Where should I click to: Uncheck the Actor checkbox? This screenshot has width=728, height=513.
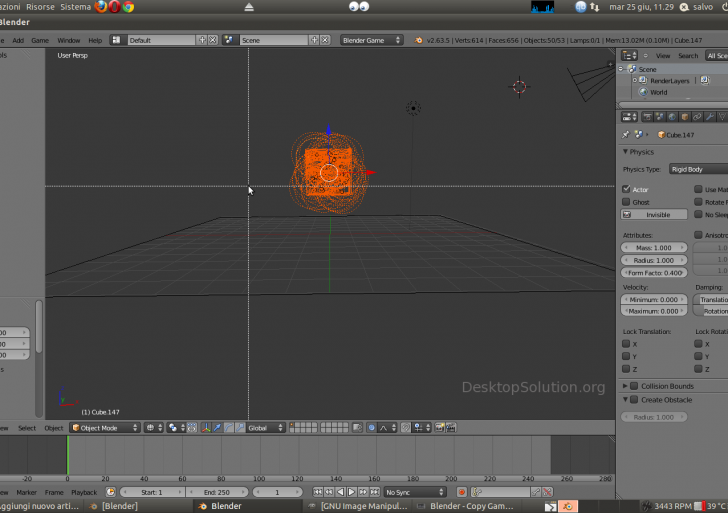(627, 189)
